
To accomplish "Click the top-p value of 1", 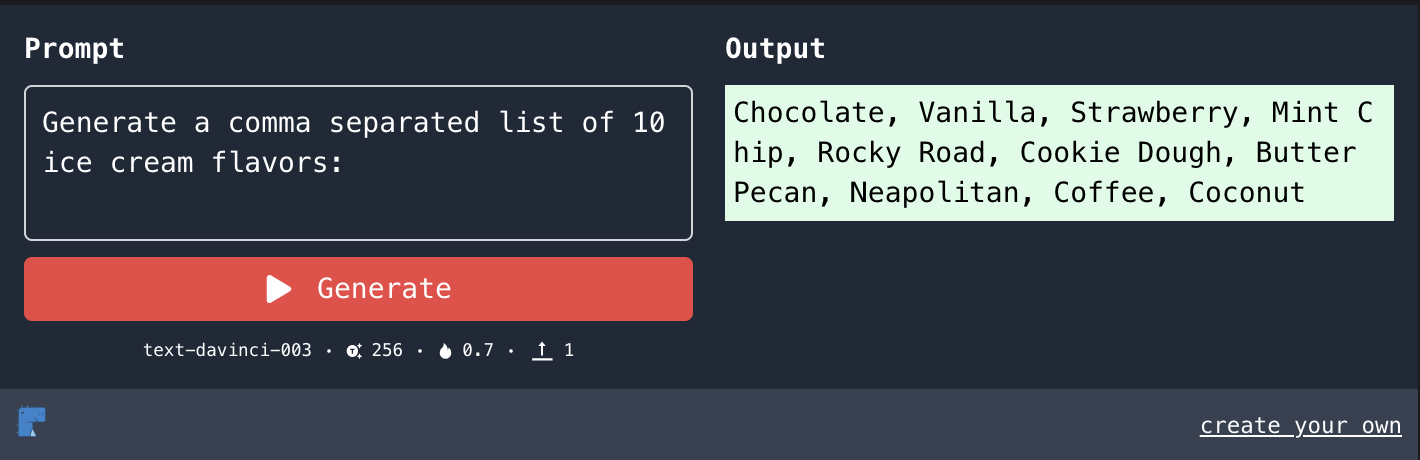I will pyautogui.click(x=569, y=351).
